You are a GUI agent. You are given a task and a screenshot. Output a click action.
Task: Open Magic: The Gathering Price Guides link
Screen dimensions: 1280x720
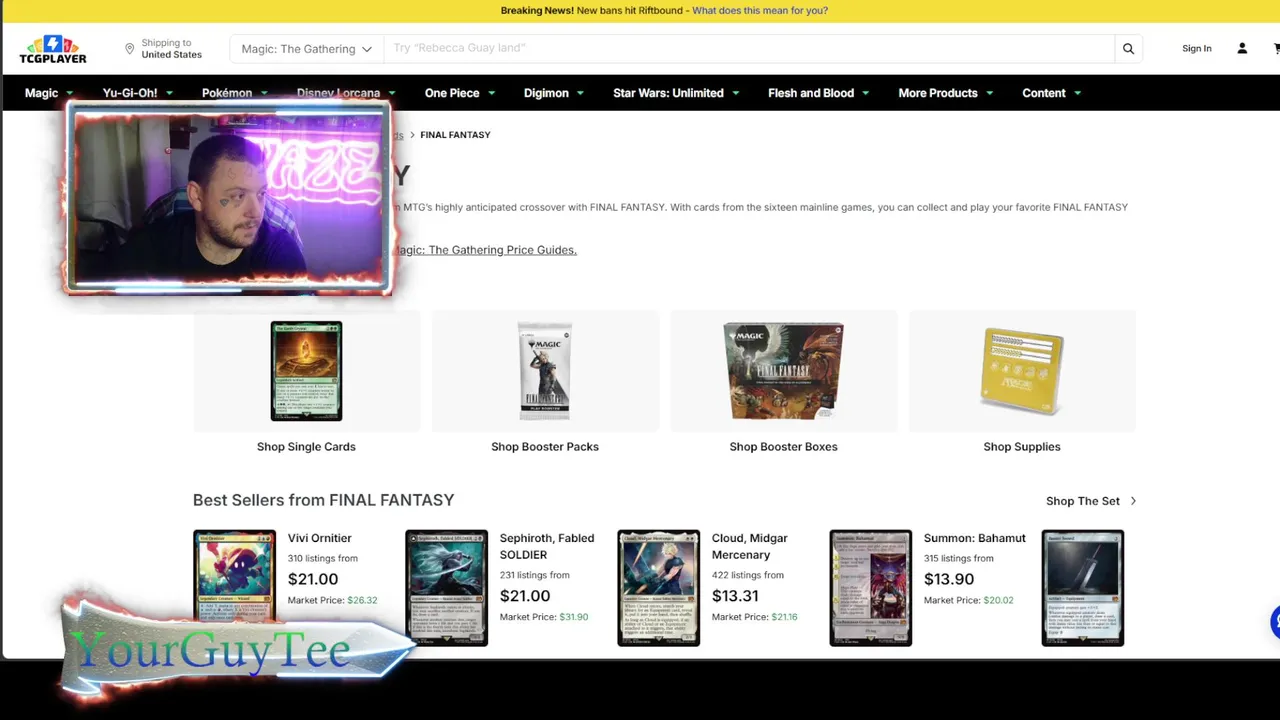point(486,250)
